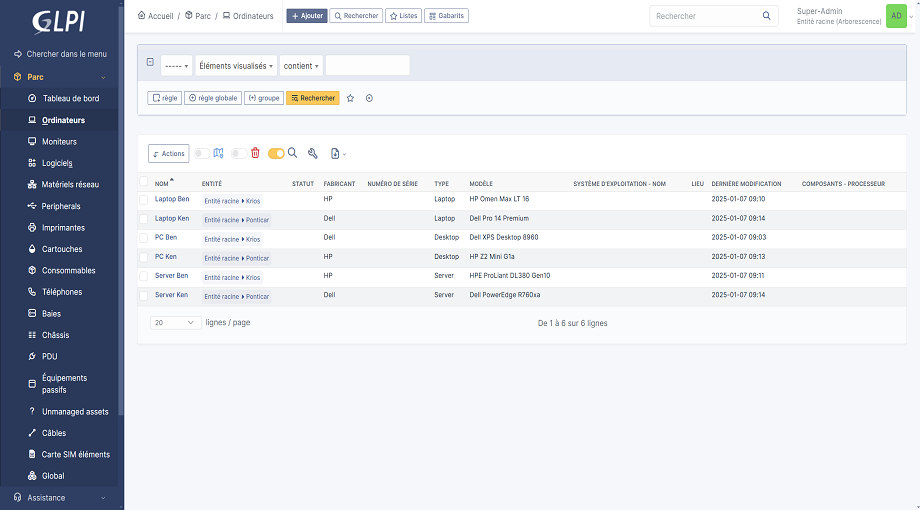Check the PC Ken row checkbox
920x510 pixels.
pos(143,257)
